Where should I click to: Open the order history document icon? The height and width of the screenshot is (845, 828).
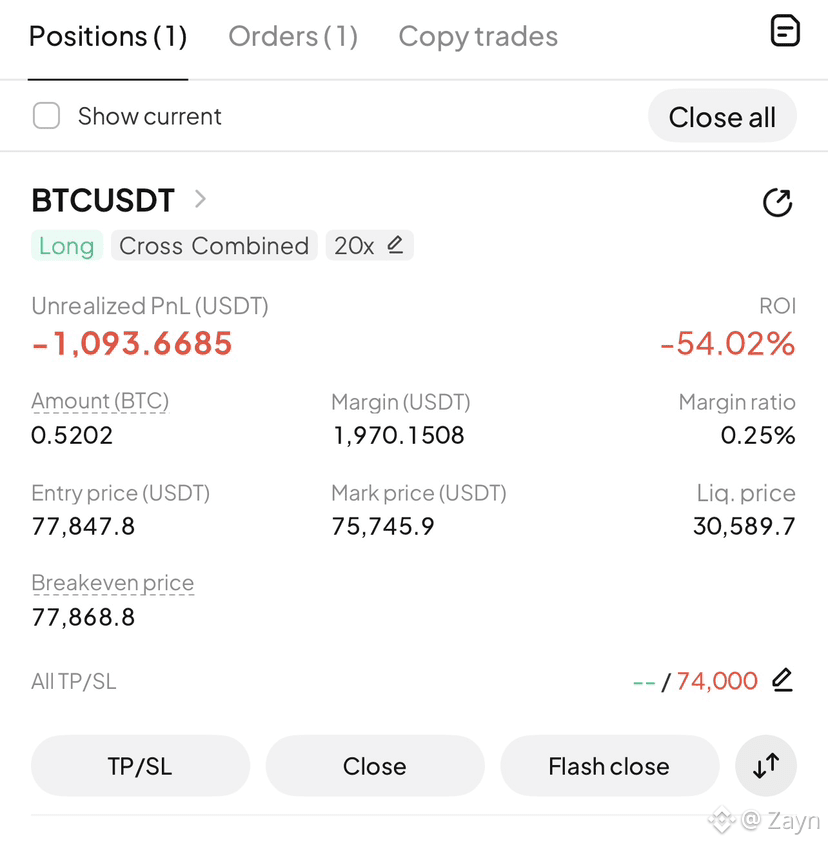785,31
